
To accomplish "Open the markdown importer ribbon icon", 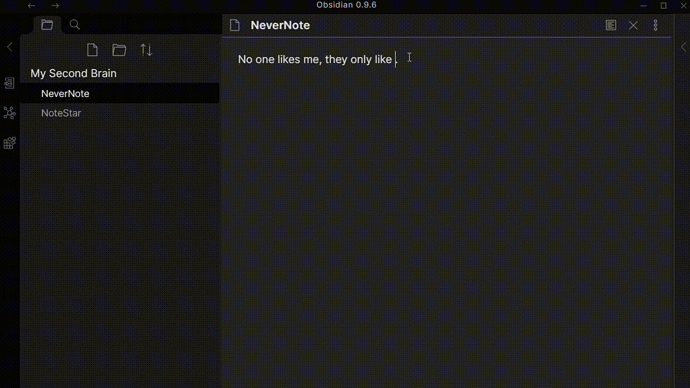I will click(9, 143).
